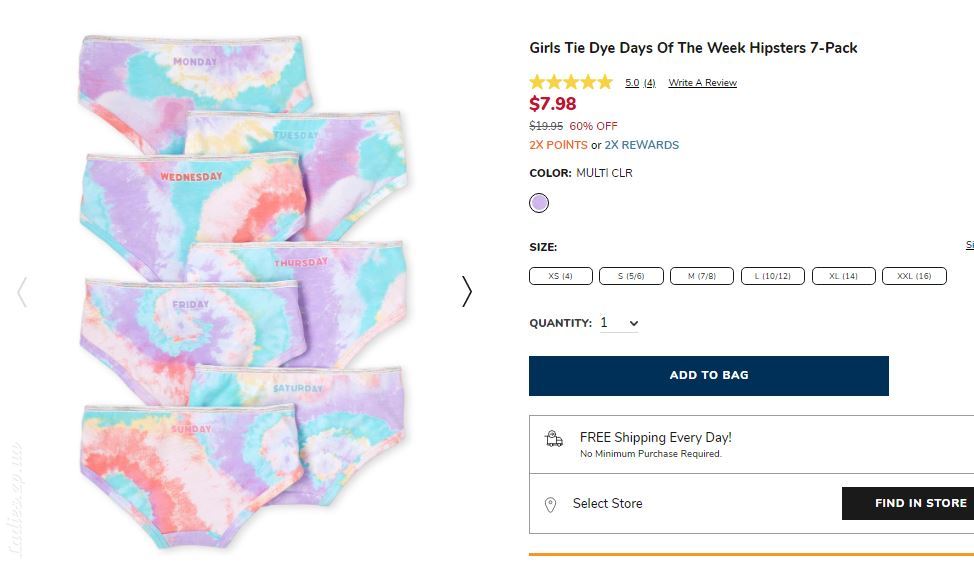This screenshot has height=566, width=974.
Task: Click the free shipping truck icon
Action: pos(553,439)
